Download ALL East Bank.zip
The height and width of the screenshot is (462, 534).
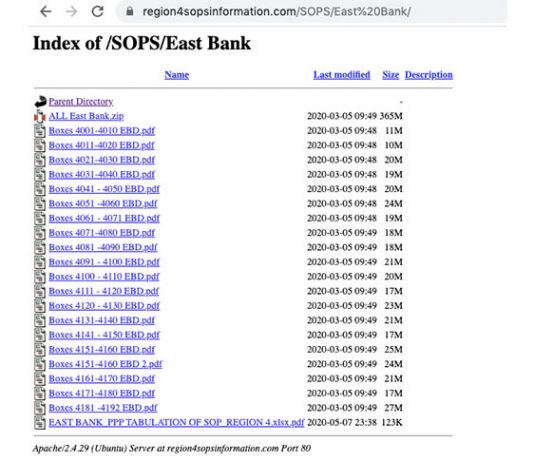pyautogui.click(x=86, y=116)
